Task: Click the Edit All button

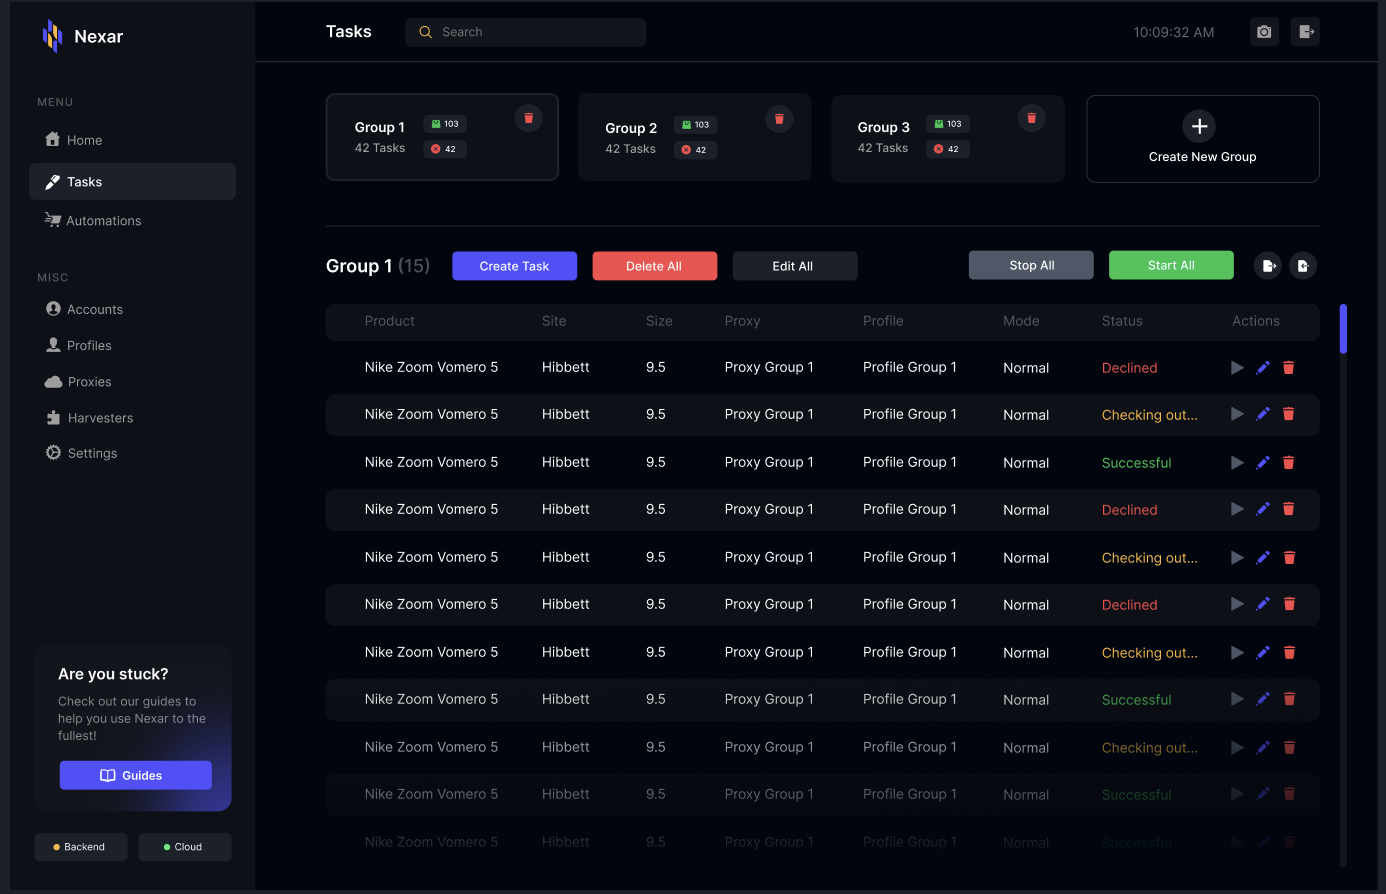Action: [x=794, y=266]
